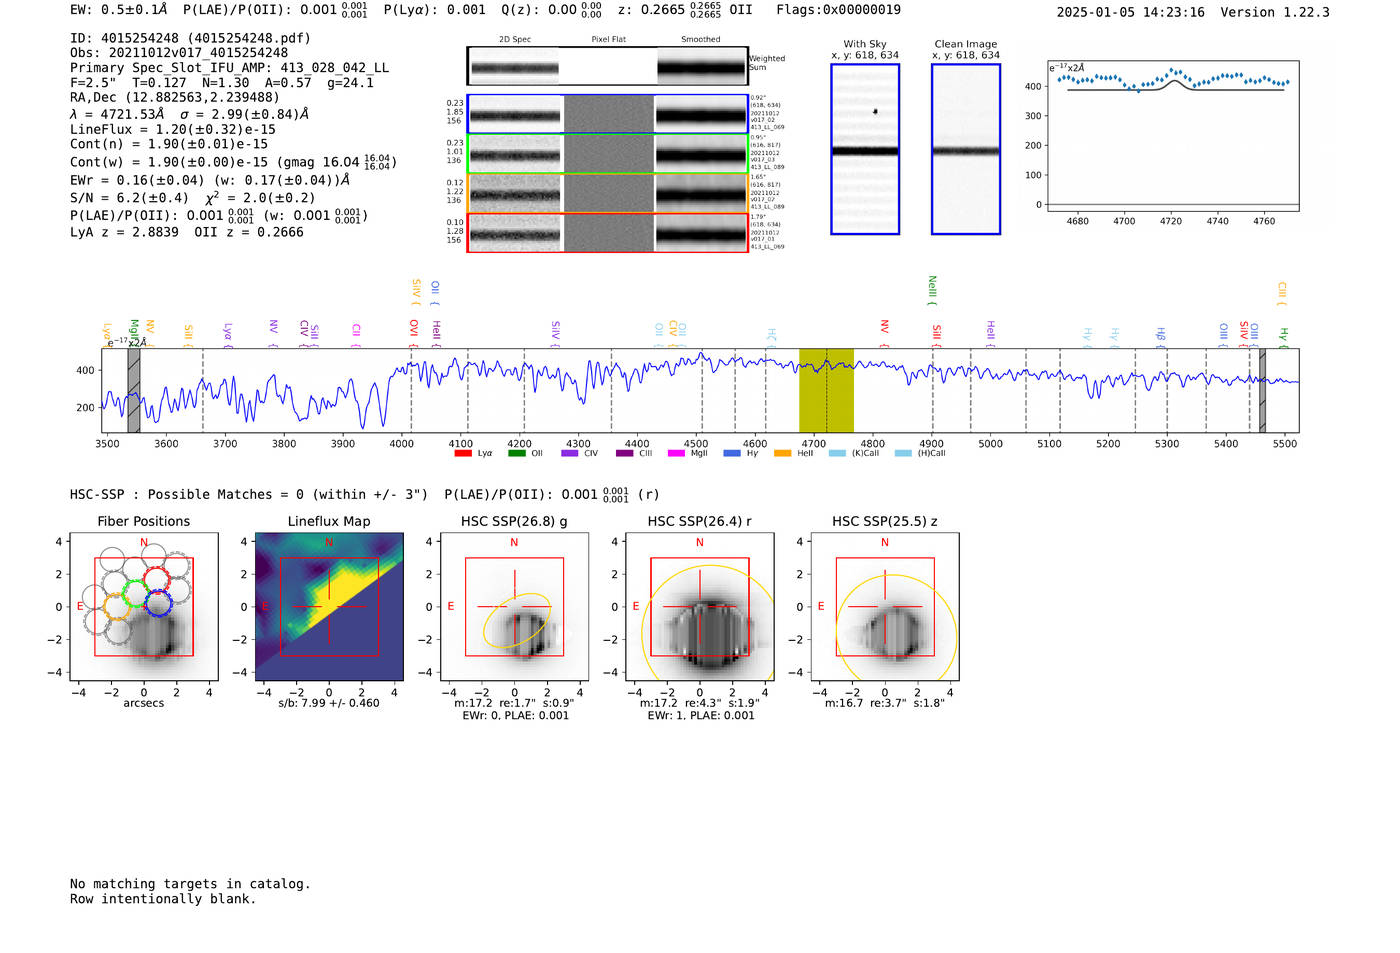Click the LineFlux = 1.20(±0.32)e-15 value
The image size is (1400, 953).
(173, 130)
